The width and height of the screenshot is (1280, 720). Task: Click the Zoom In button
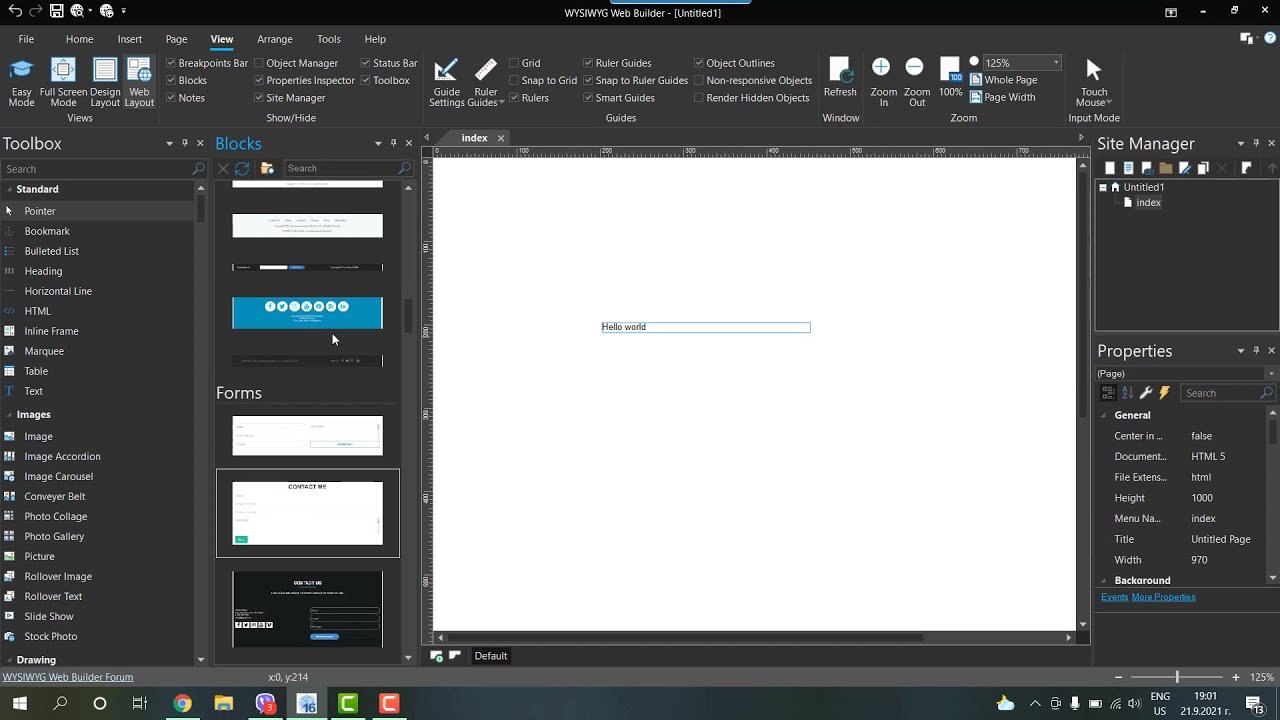pyautogui.click(x=883, y=82)
